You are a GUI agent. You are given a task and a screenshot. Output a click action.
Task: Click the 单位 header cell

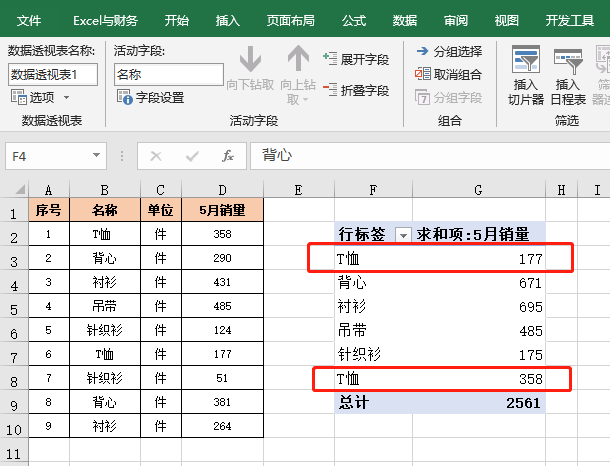click(161, 210)
